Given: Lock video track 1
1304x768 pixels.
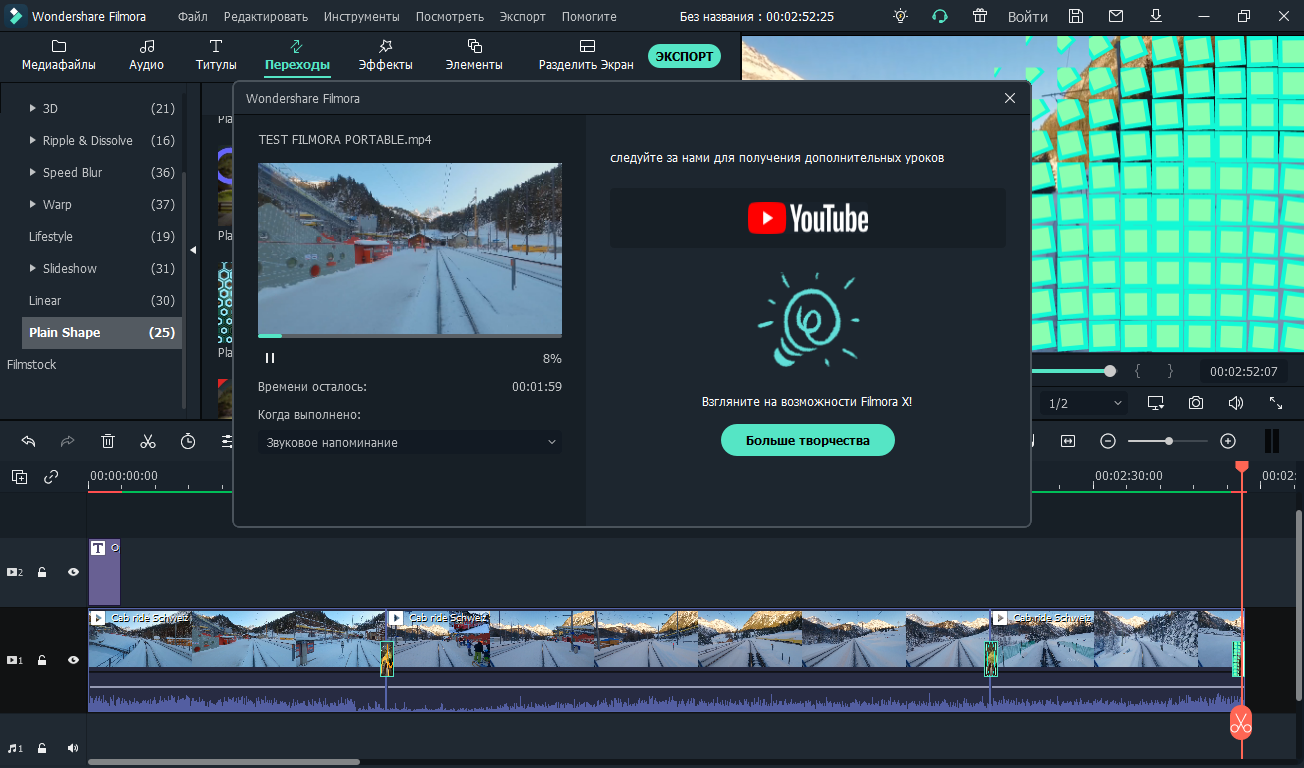Looking at the screenshot, I should coord(42,660).
